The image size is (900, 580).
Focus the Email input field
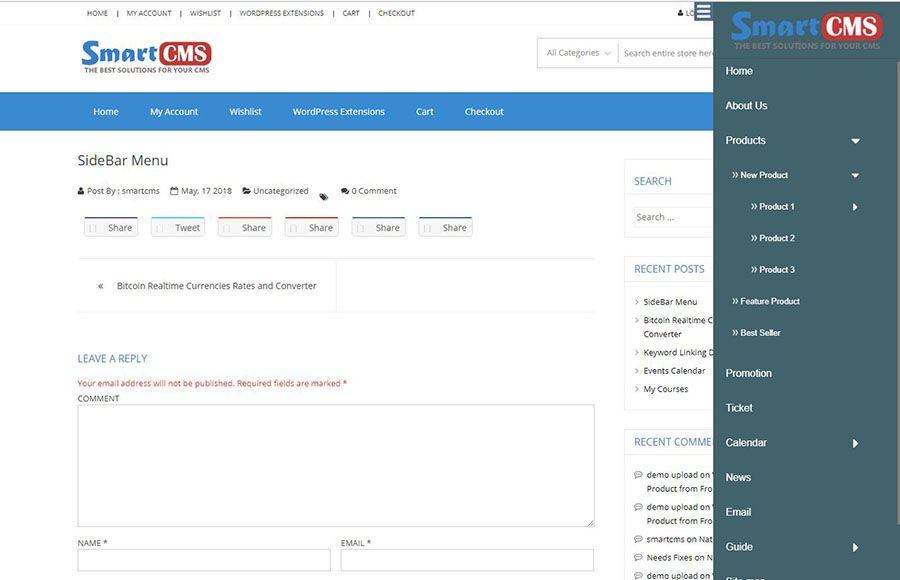click(467, 560)
